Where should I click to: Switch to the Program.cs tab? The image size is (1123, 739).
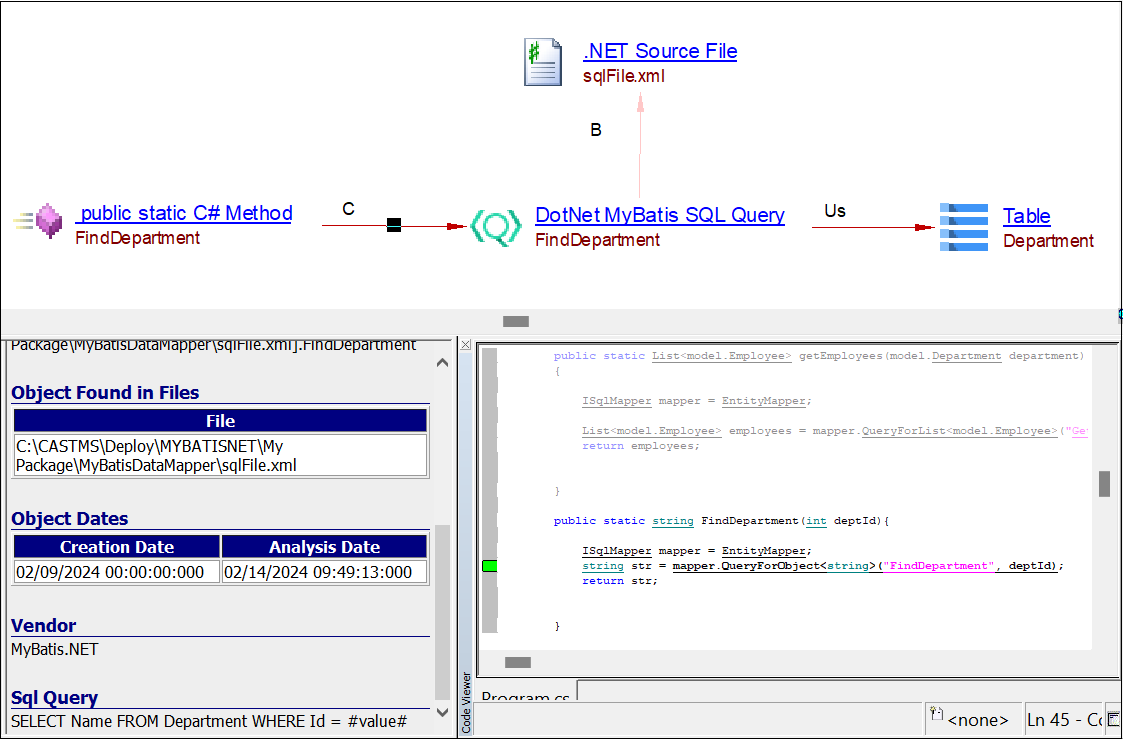coord(525,697)
